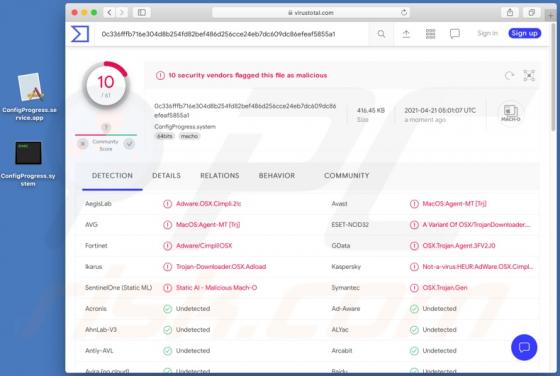The image size is (560, 376).
Task: Click the ConfigProgress.system file name text
Action: point(185,127)
